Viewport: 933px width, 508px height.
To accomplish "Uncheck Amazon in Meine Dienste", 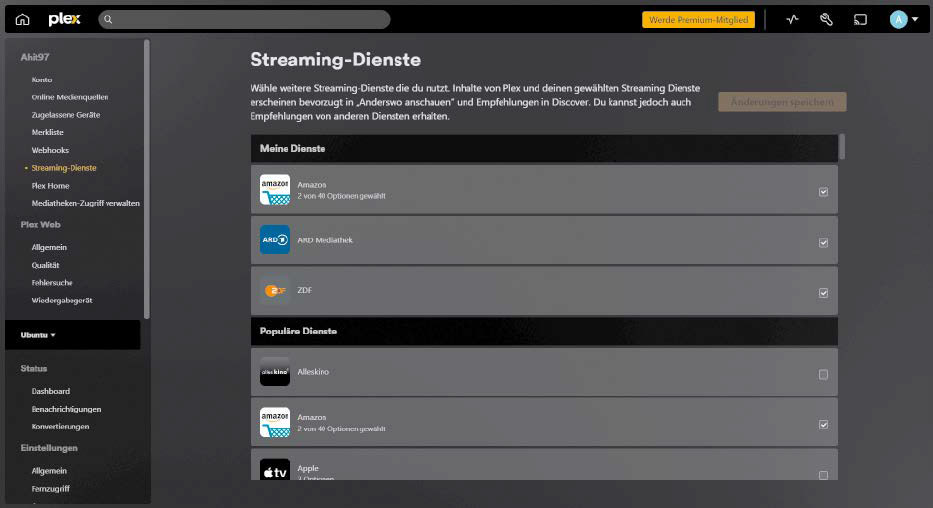I will coord(824,192).
